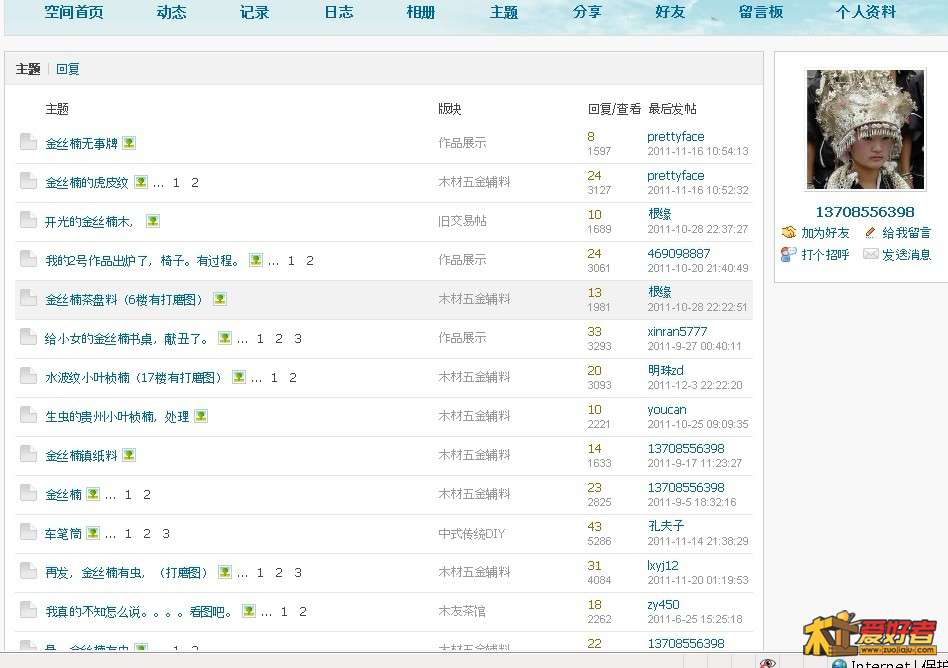Select 留言板 in the top navigation
The width and height of the screenshot is (948, 668).
point(761,13)
